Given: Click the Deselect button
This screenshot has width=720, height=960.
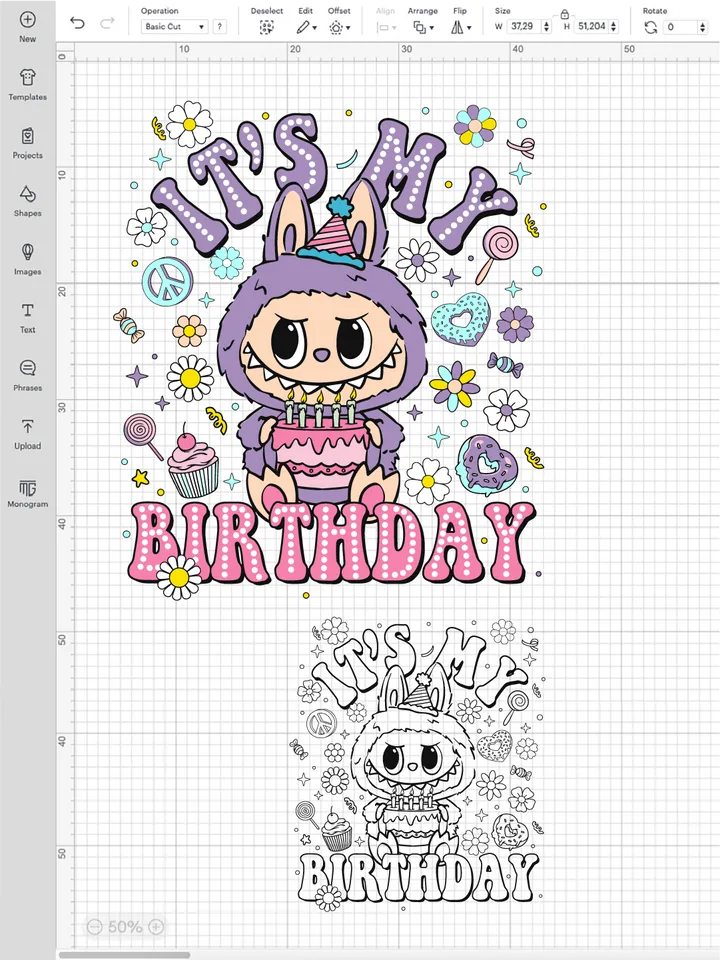Looking at the screenshot, I should [x=266, y=28].
